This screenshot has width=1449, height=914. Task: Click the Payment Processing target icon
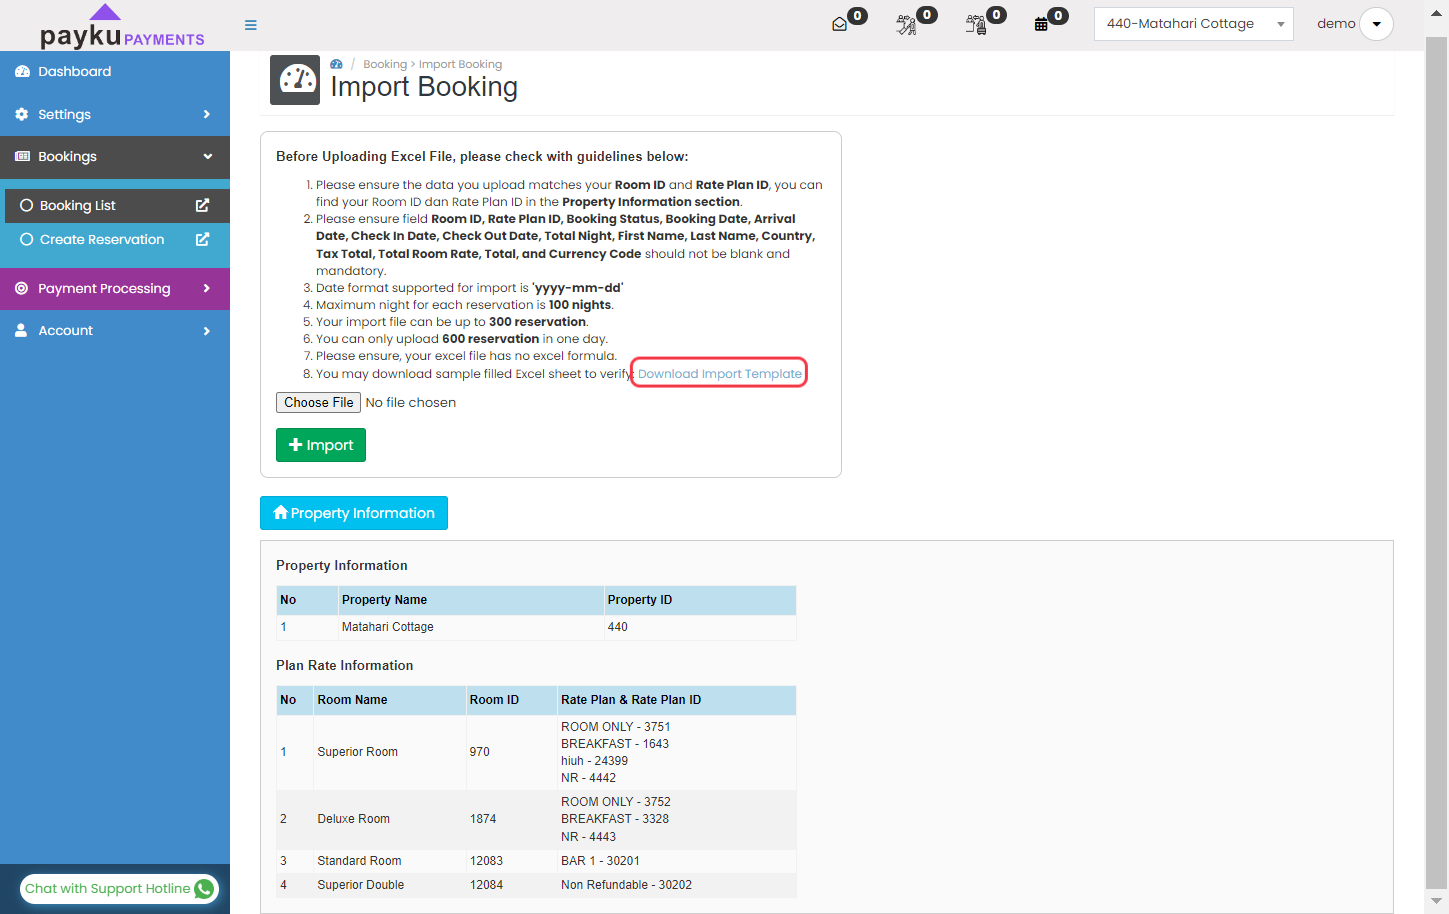click(x=22, y=288)
